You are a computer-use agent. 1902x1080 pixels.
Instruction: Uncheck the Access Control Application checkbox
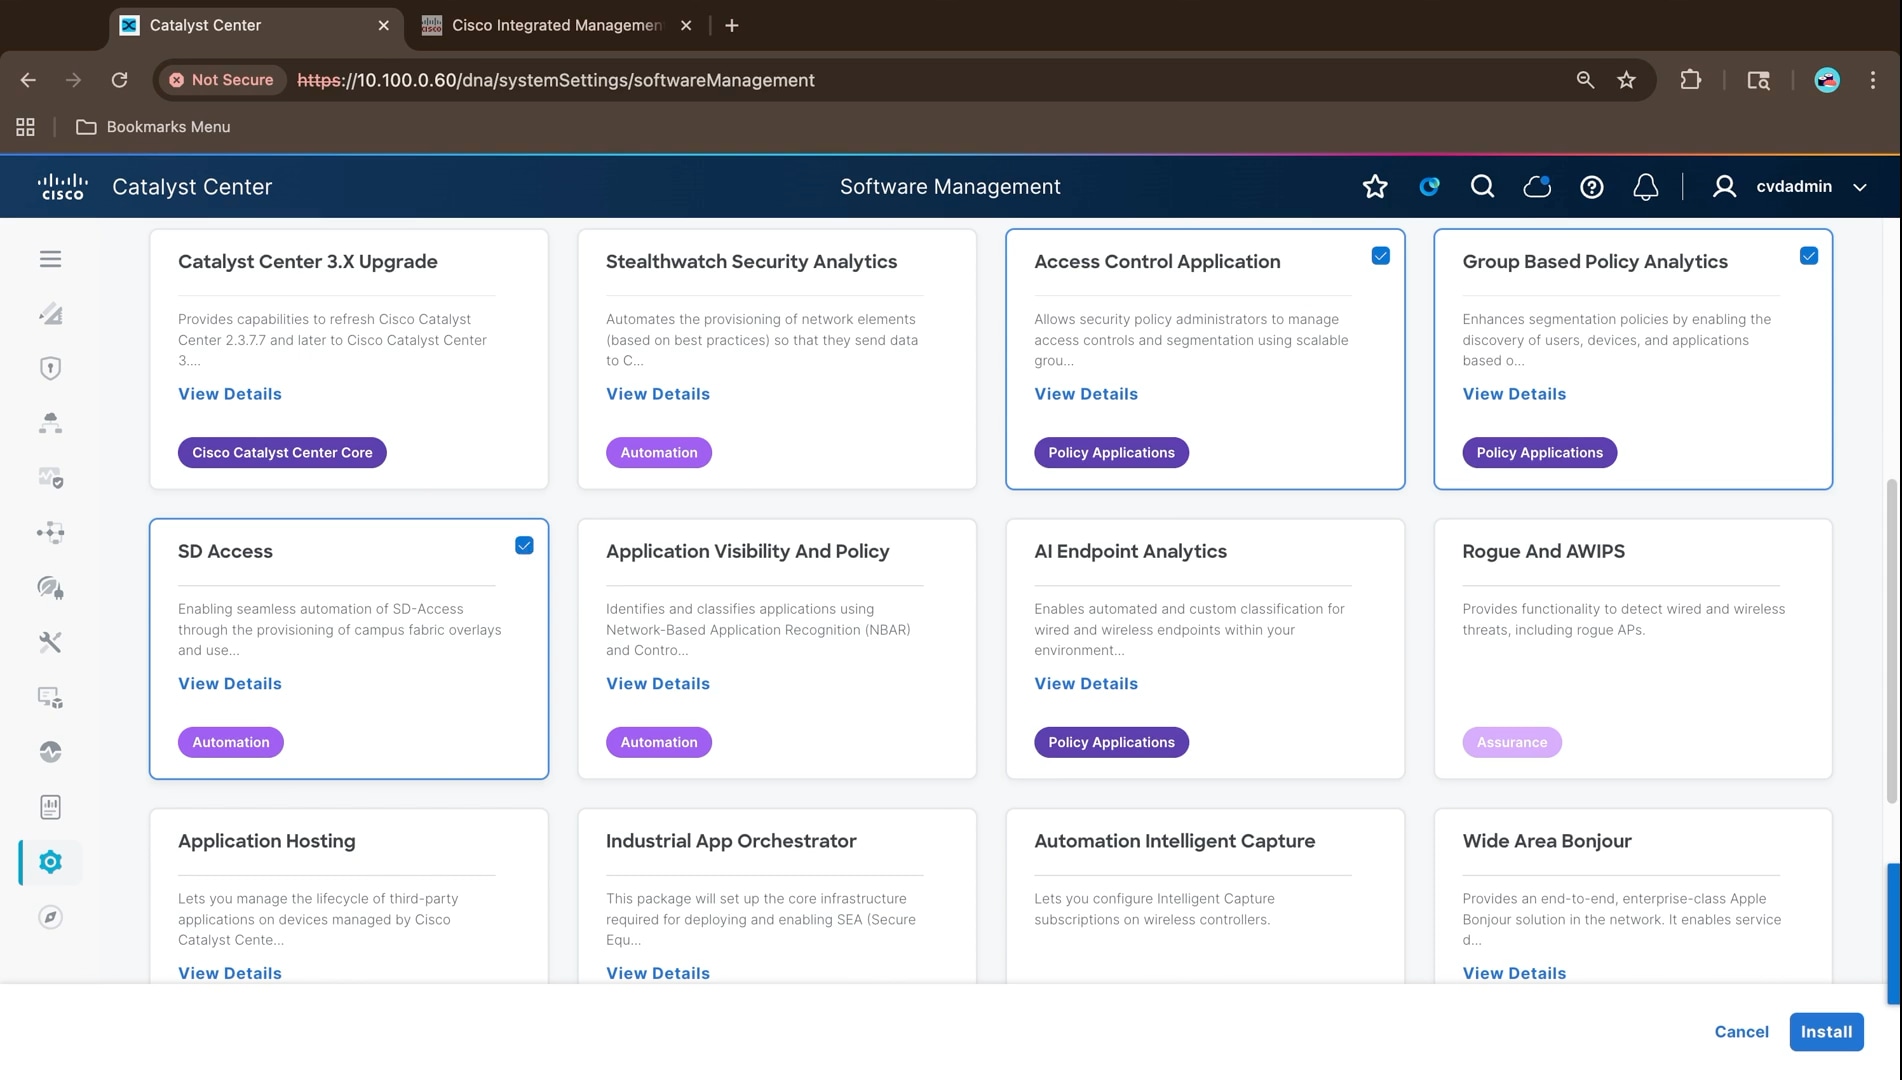(1380, 256)
